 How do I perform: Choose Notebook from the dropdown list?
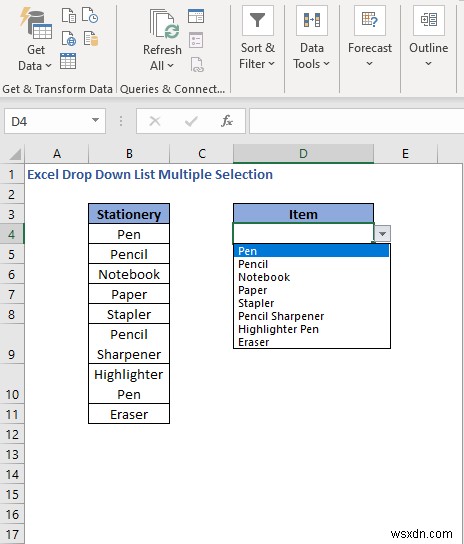click(312, 277)
